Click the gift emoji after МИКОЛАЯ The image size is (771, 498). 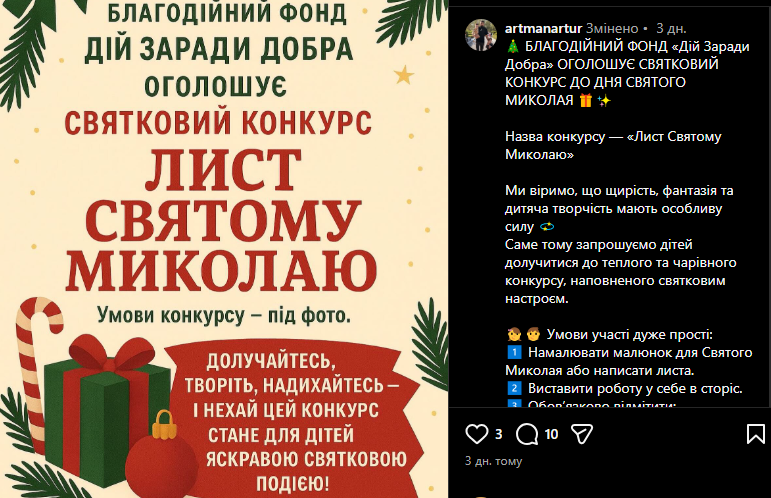point(585,100)
